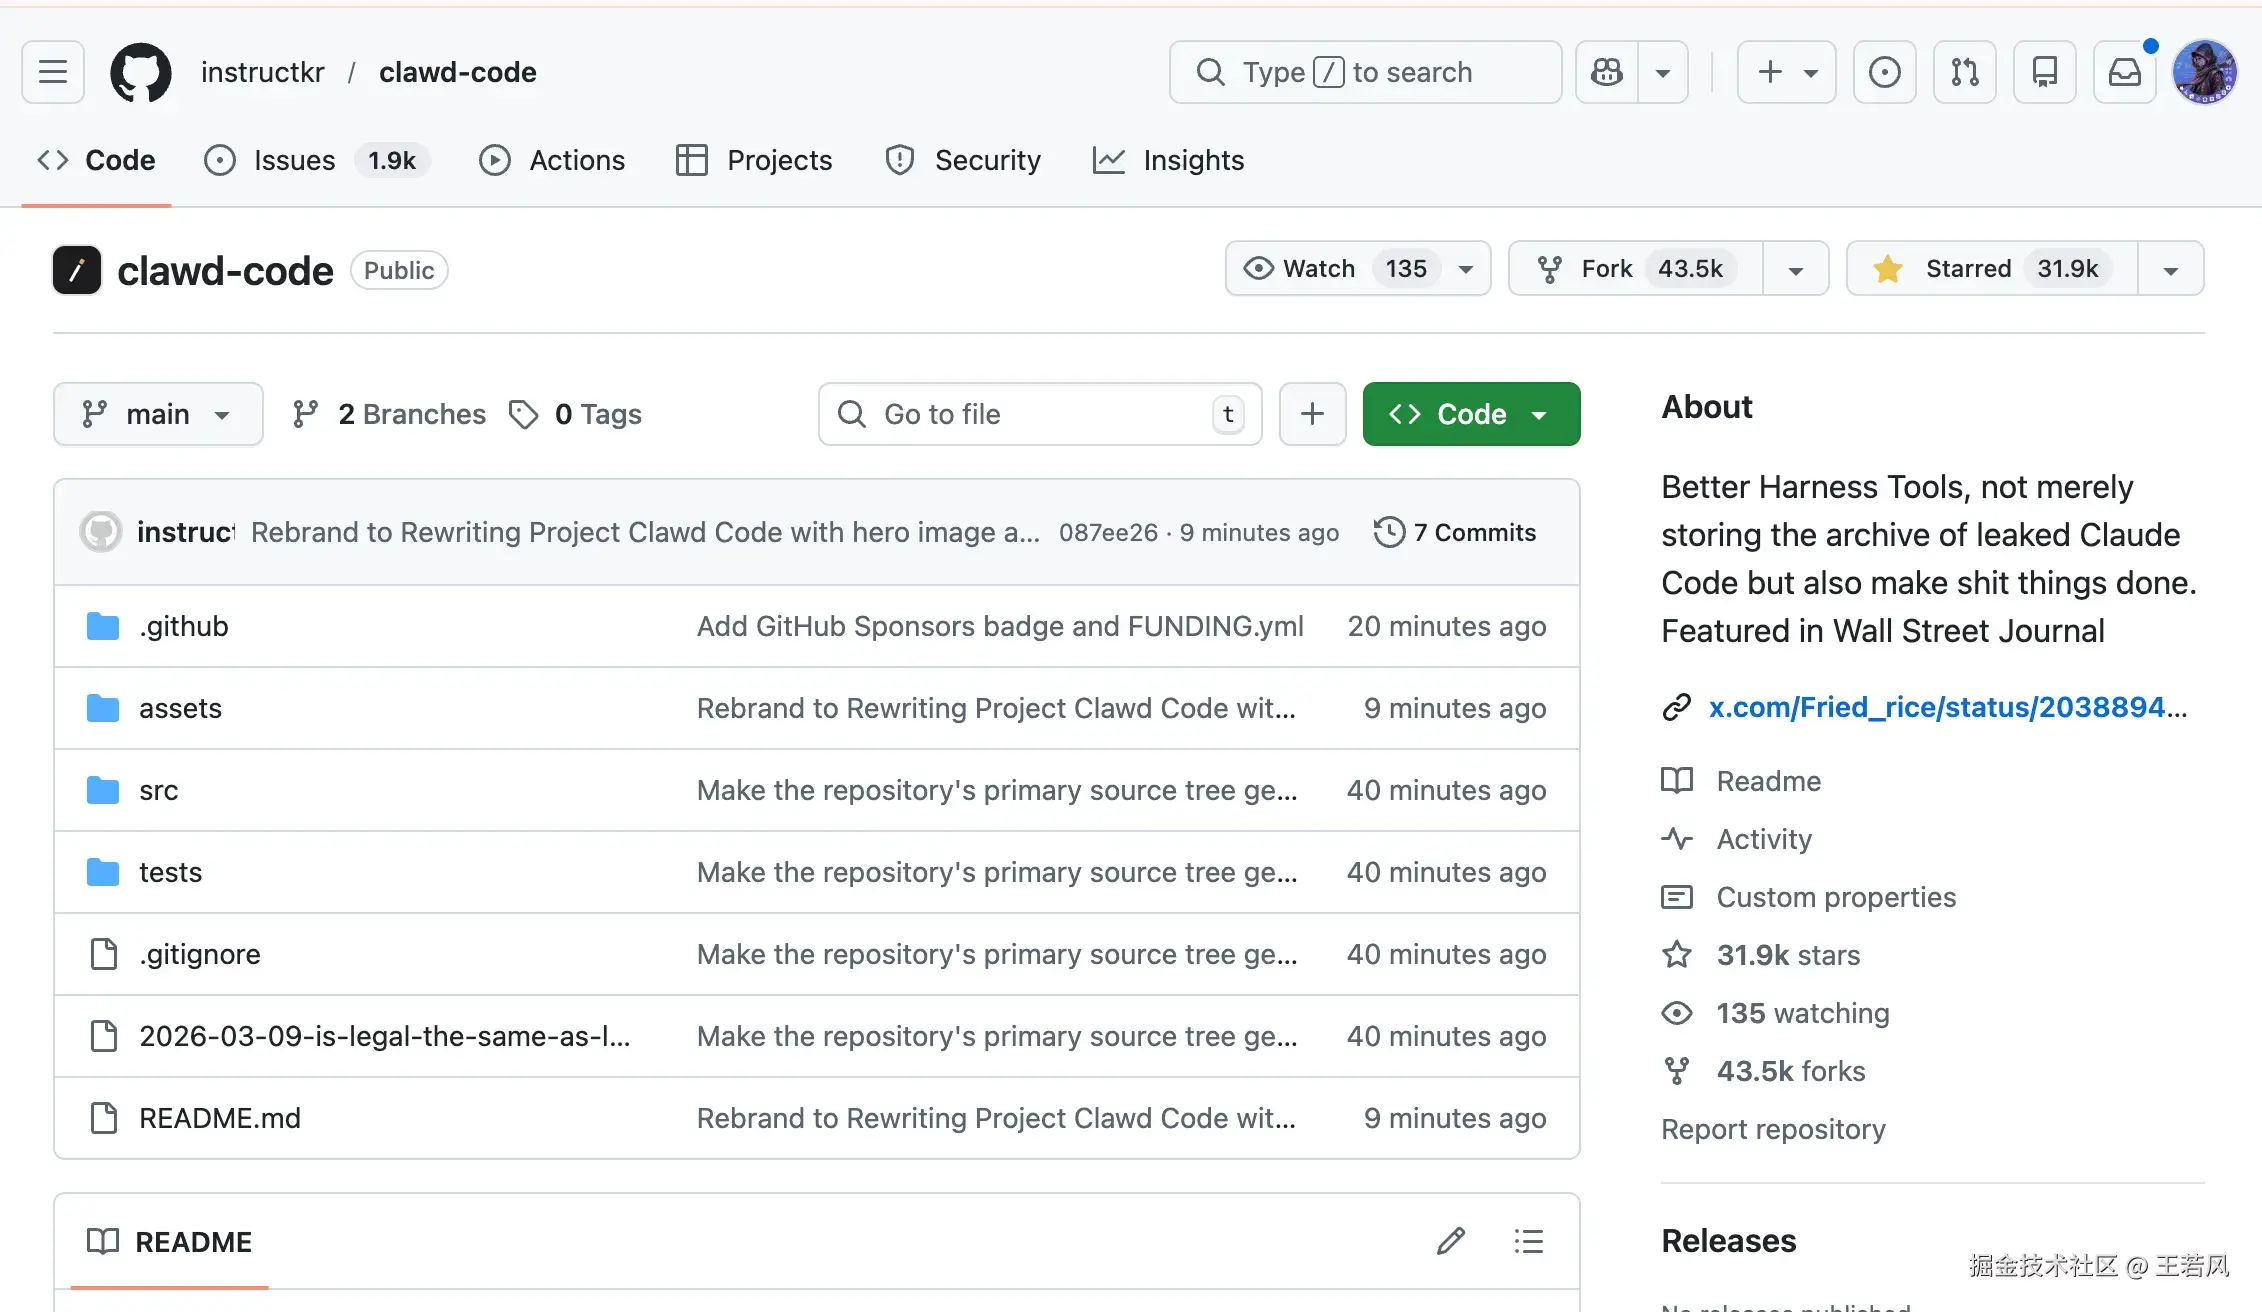Open the pull requests icon in header

pyautogui.click(x=1964, y=72)
